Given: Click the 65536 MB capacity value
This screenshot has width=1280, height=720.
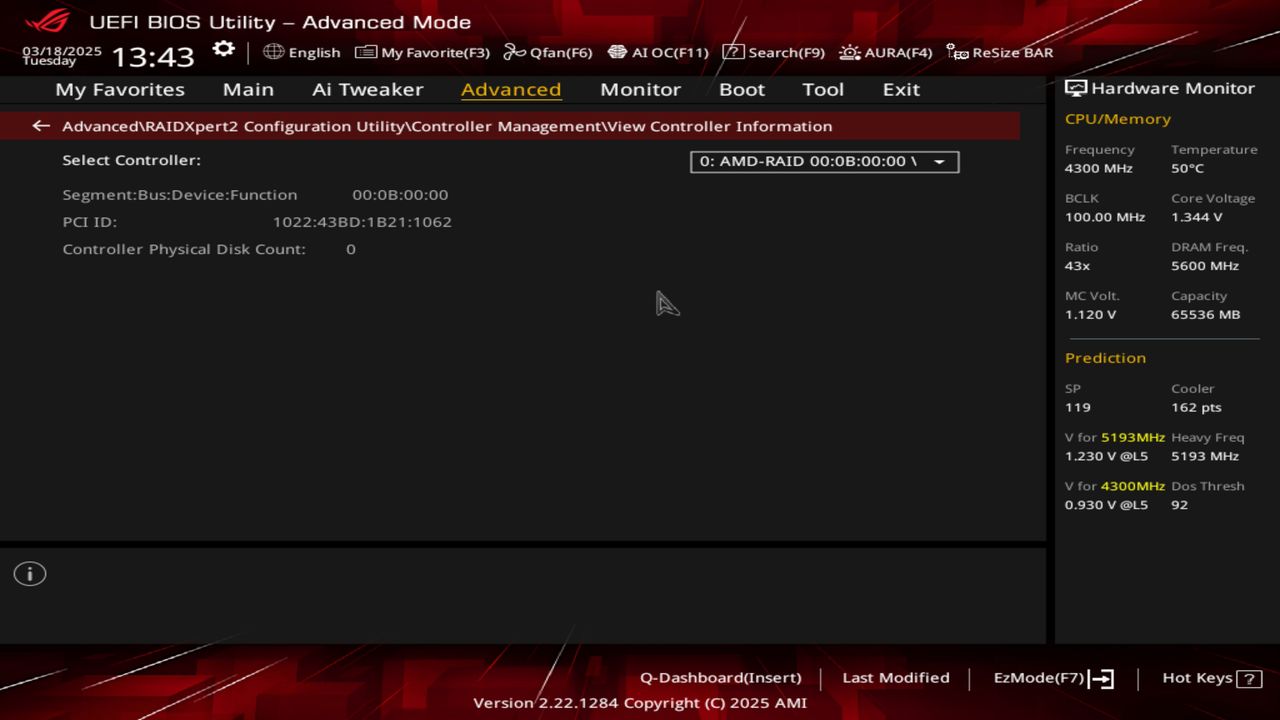Looking at the screenshot, I should (x=1206, y=315).
